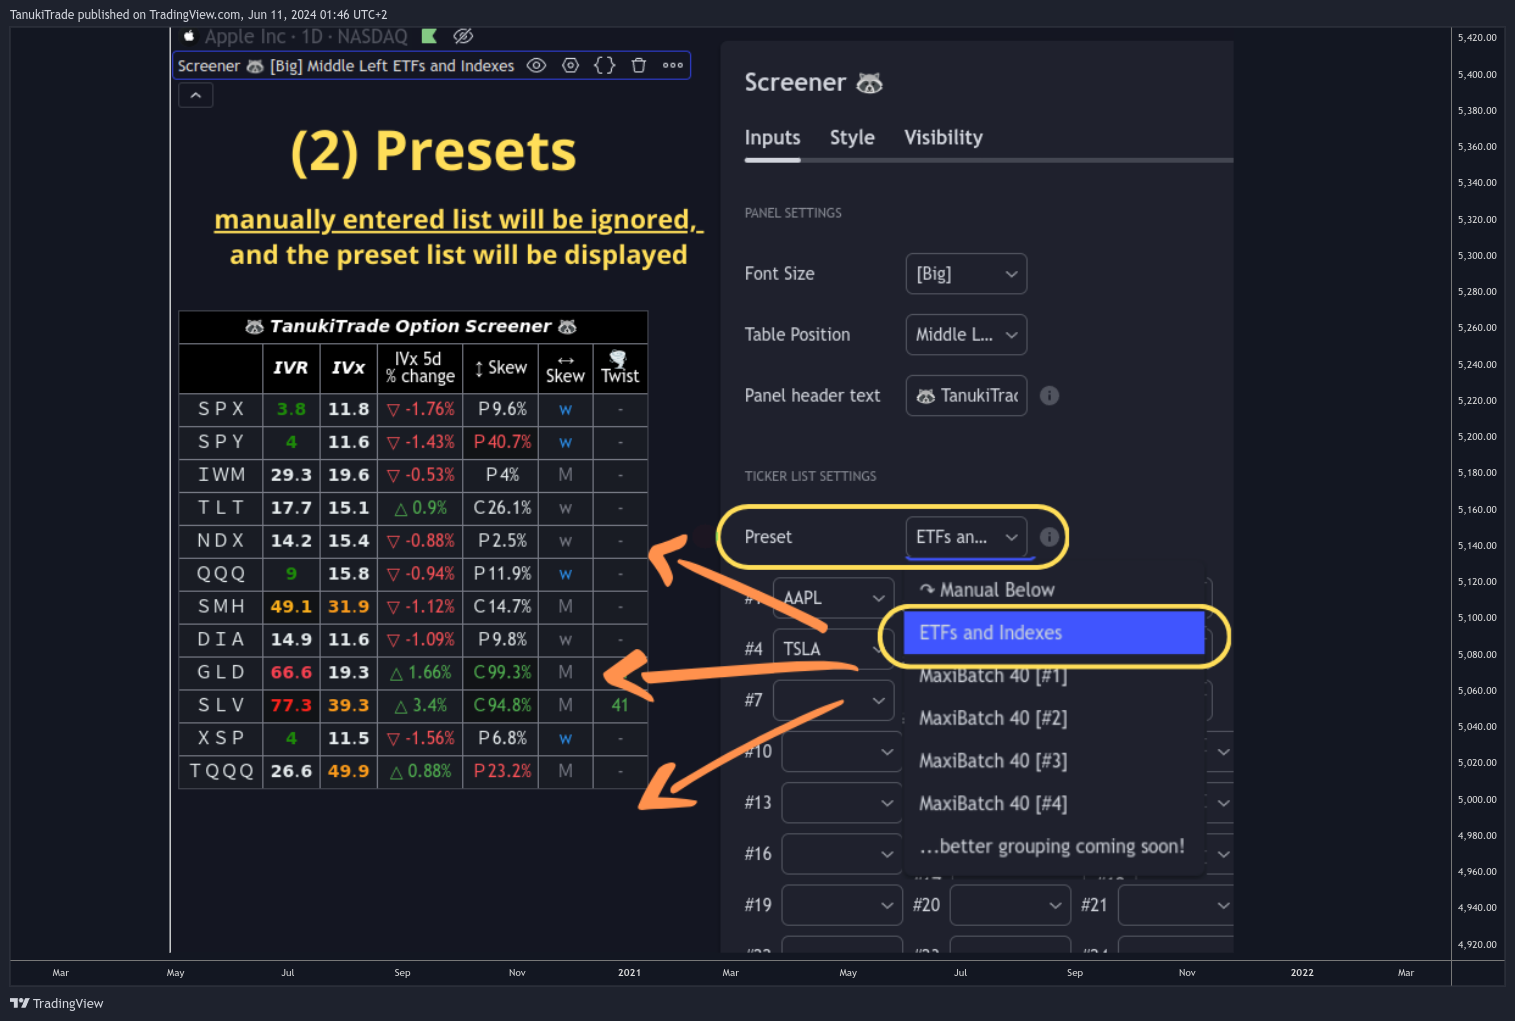Select MaxiBatch 40 [#4] preset

pyautogui.click(x=1054, y=804)
